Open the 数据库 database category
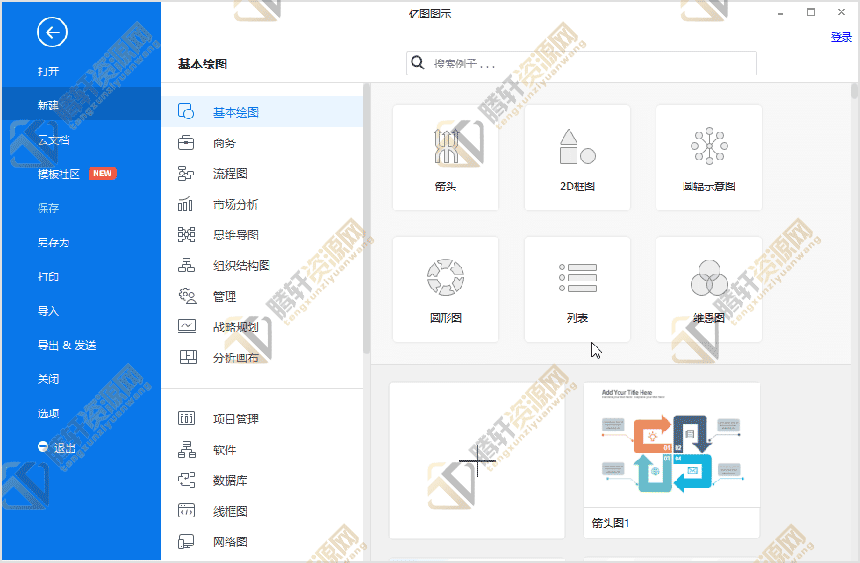 (229, 481)
